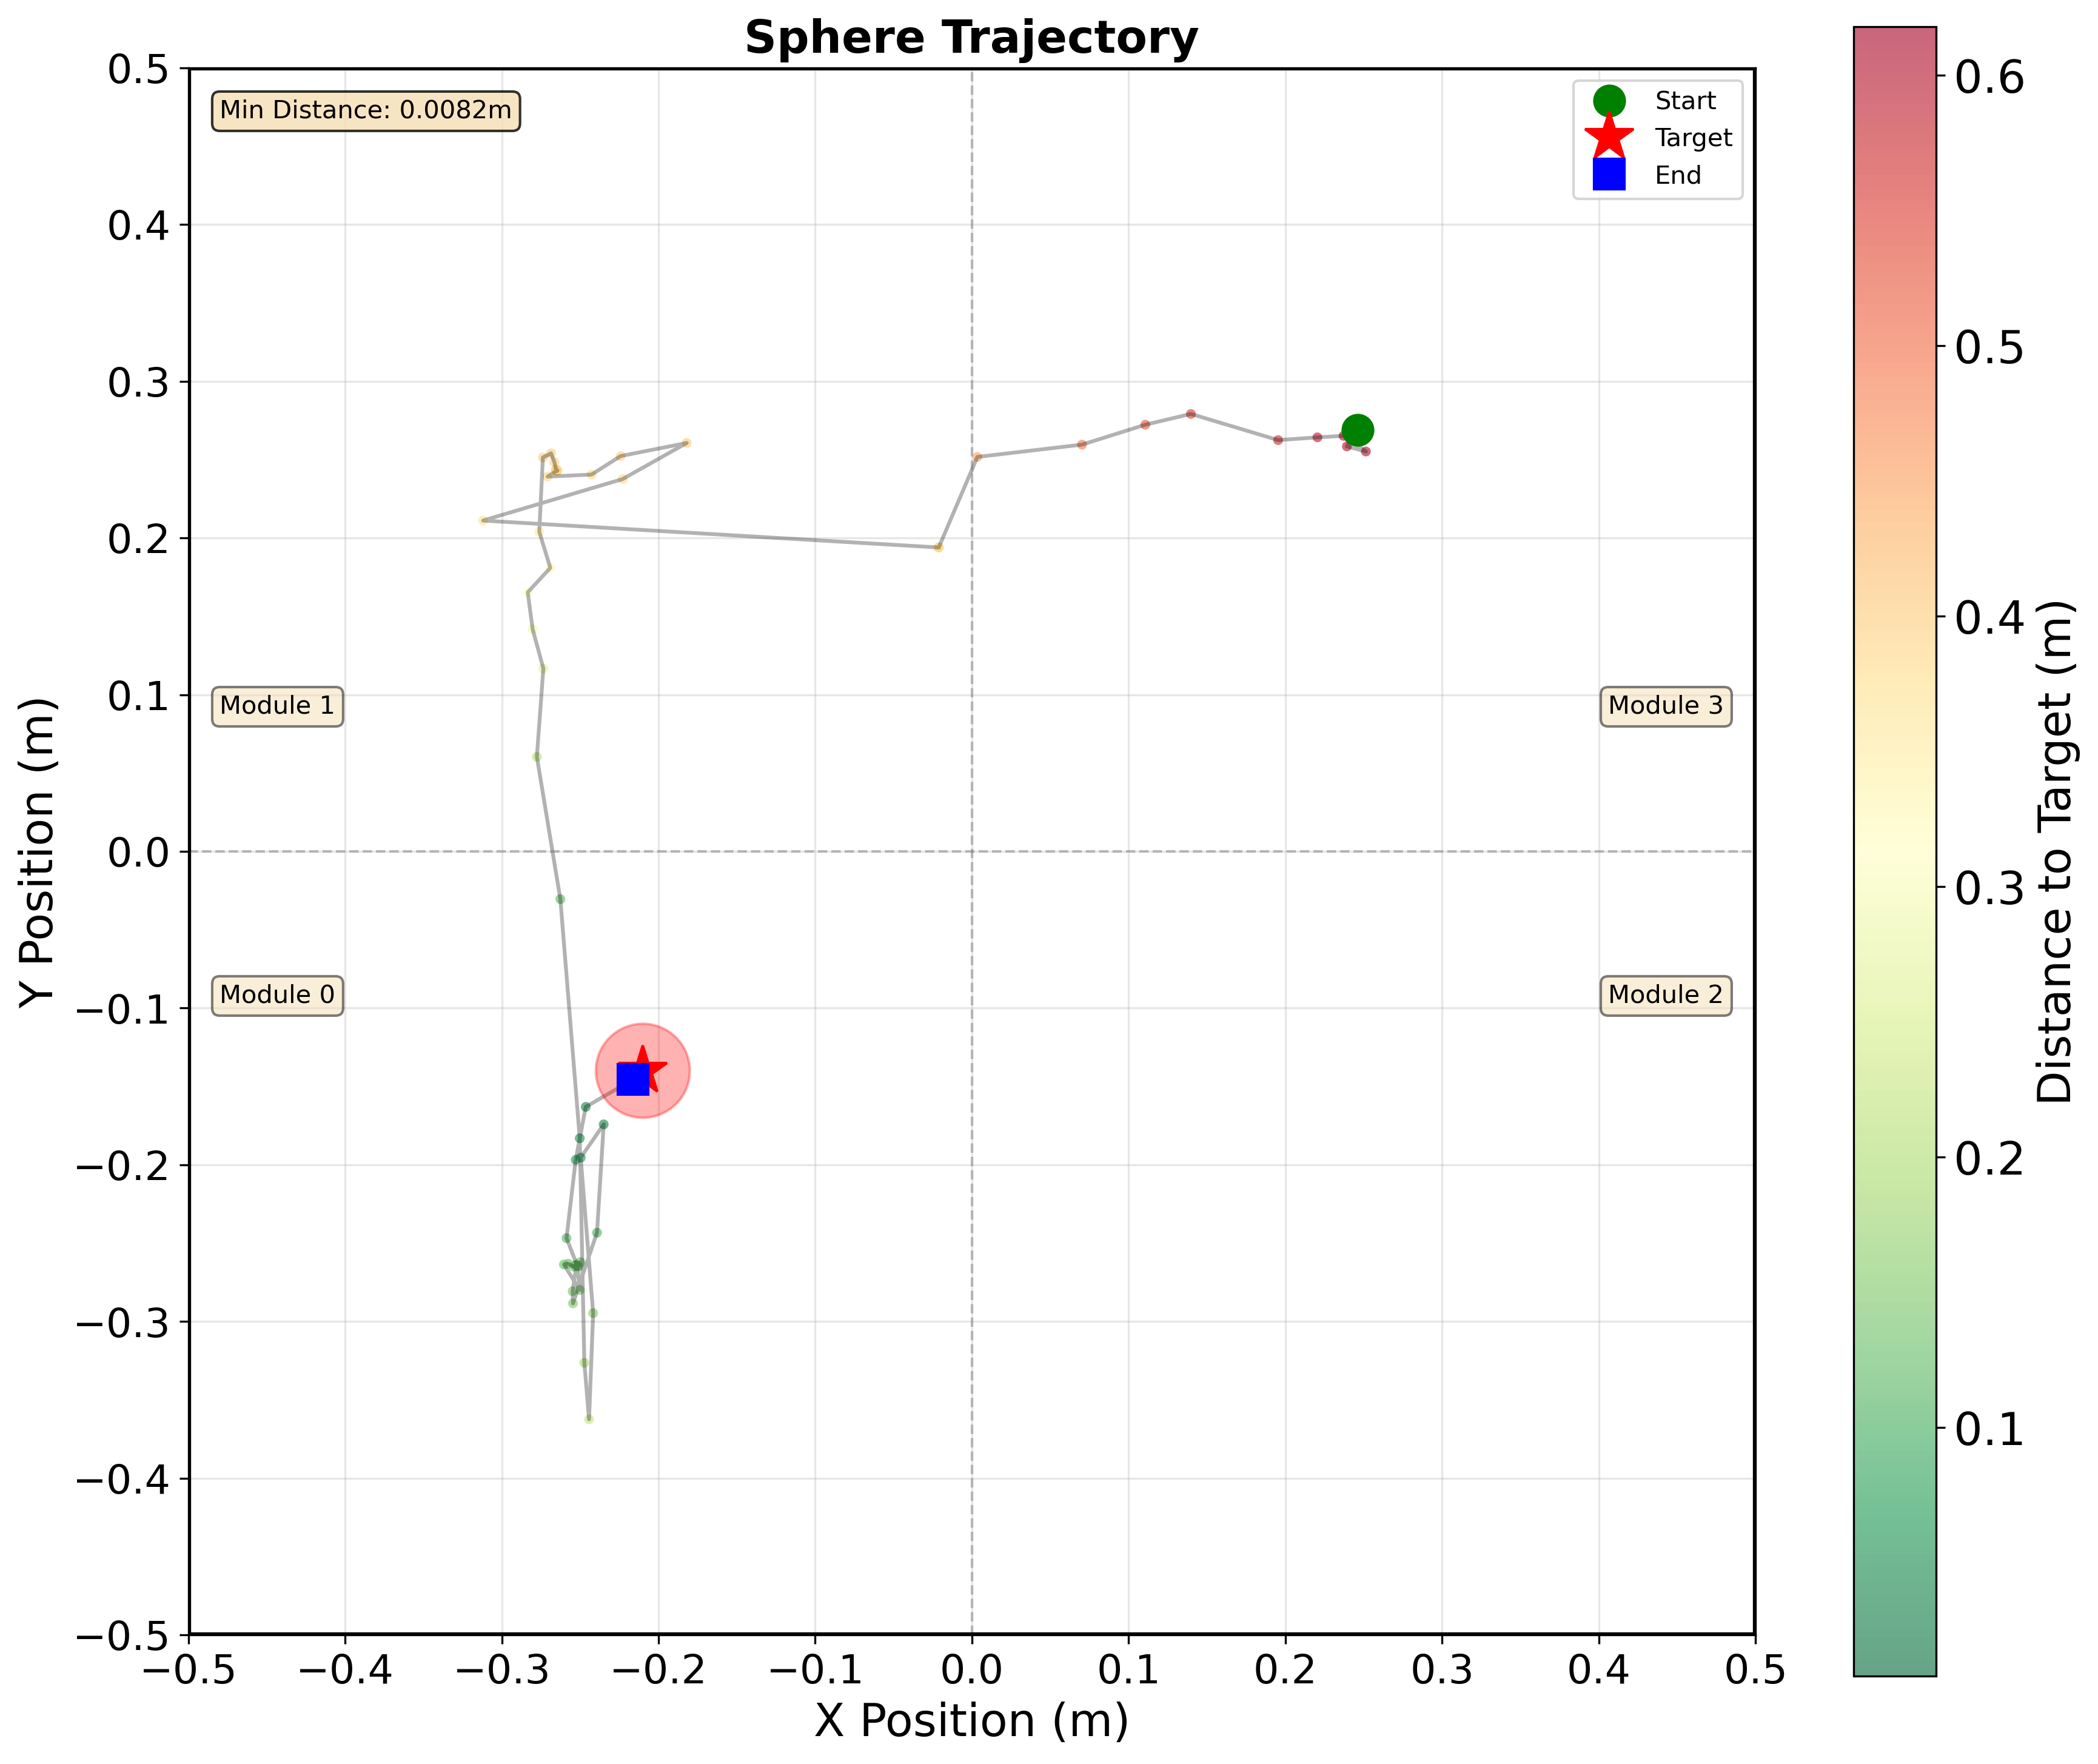Click the Distance to Target colorbar label
This screenshot has width=2098, height=1764.
pos(2056,850)
